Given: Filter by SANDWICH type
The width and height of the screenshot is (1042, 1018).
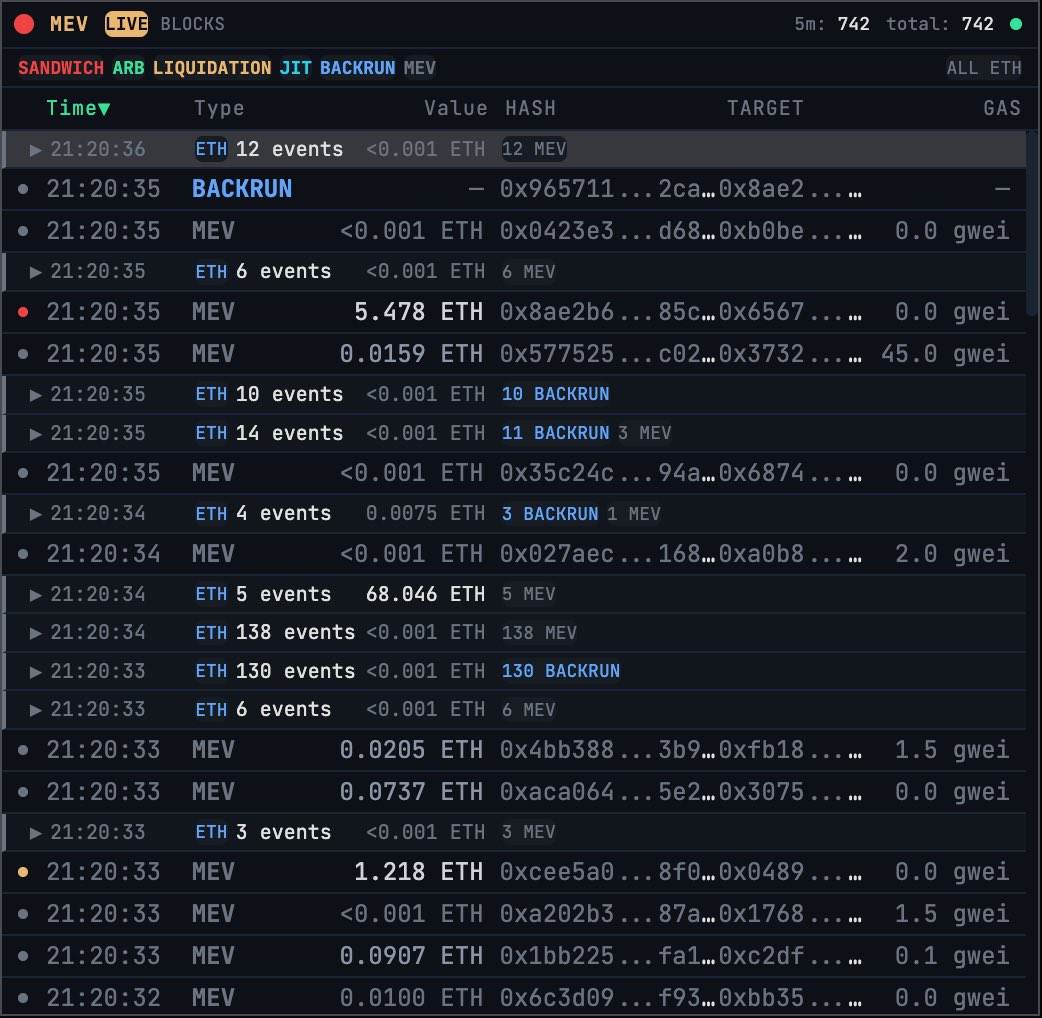Looking at the screenshot, I should 60,68.
